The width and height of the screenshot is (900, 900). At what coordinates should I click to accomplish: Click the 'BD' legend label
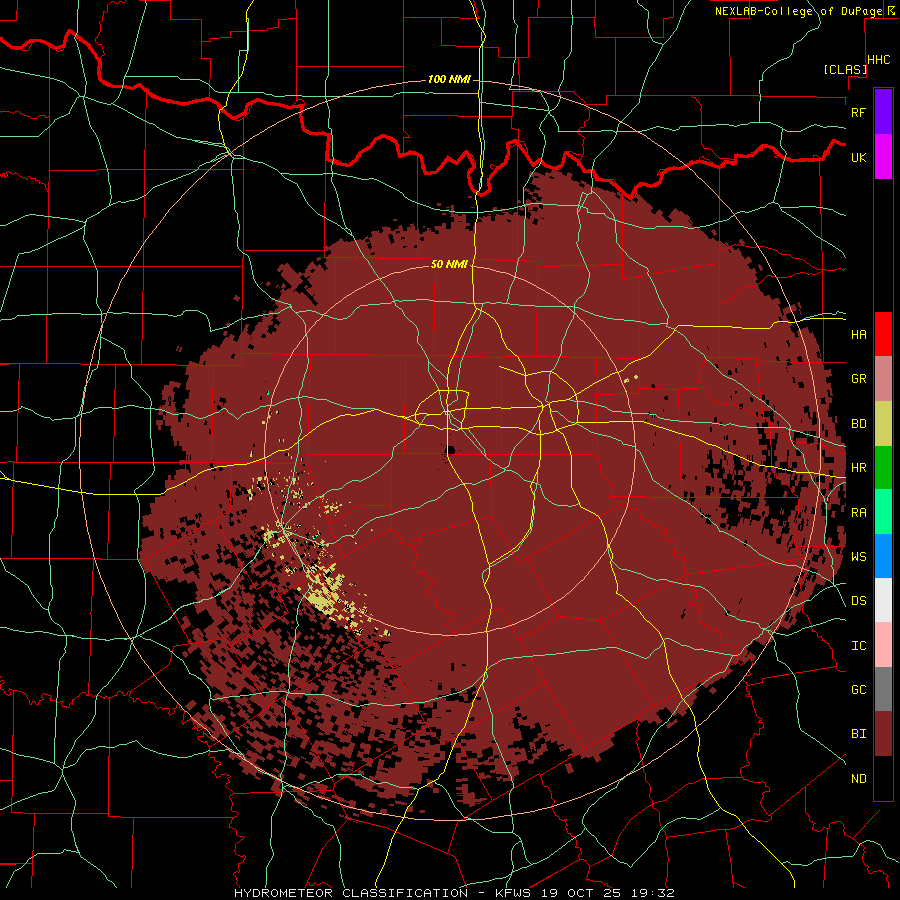click(x=858, y=424)
